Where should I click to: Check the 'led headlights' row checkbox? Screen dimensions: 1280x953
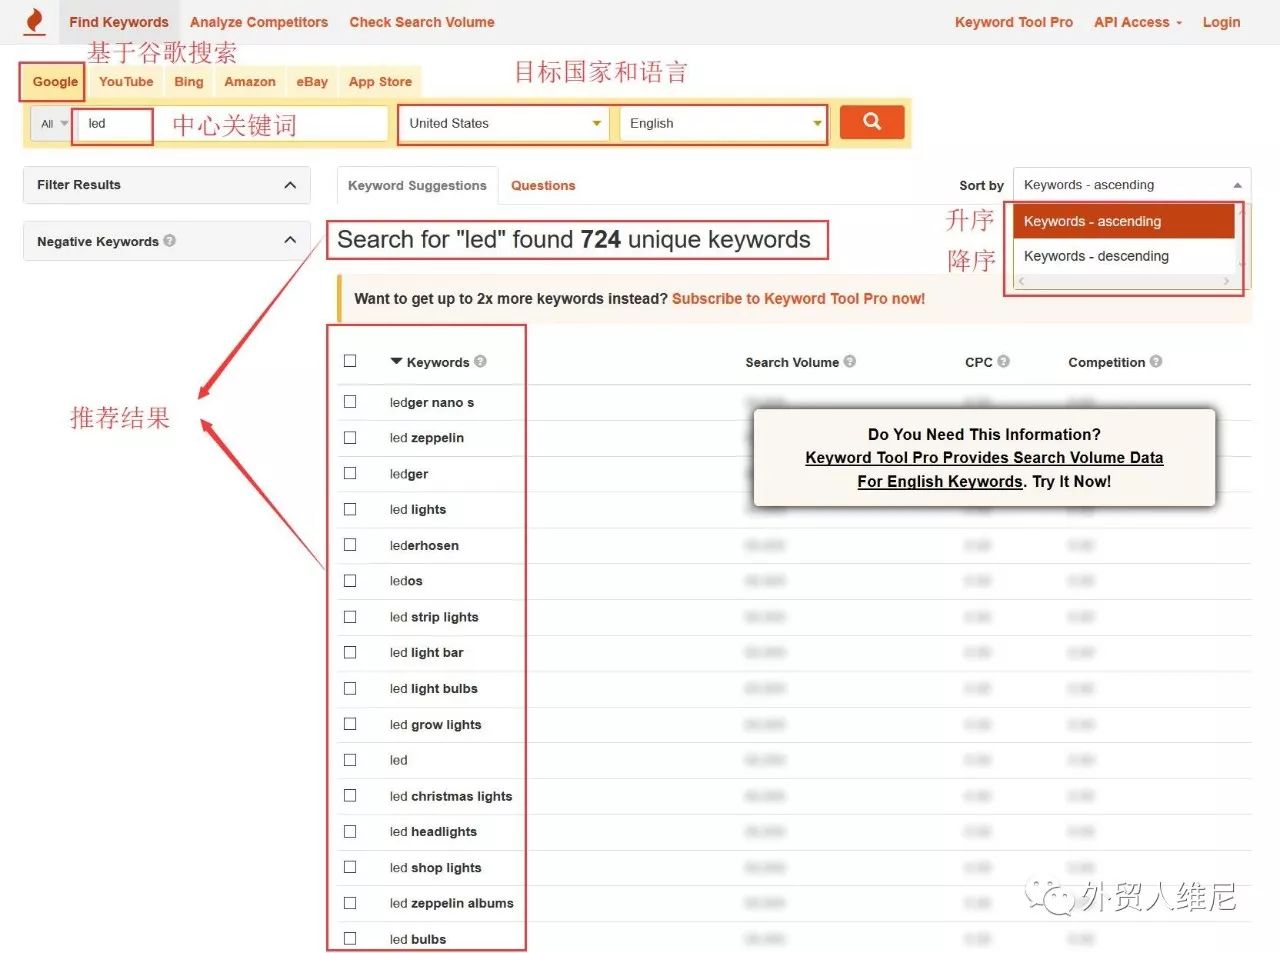(350, 831)
